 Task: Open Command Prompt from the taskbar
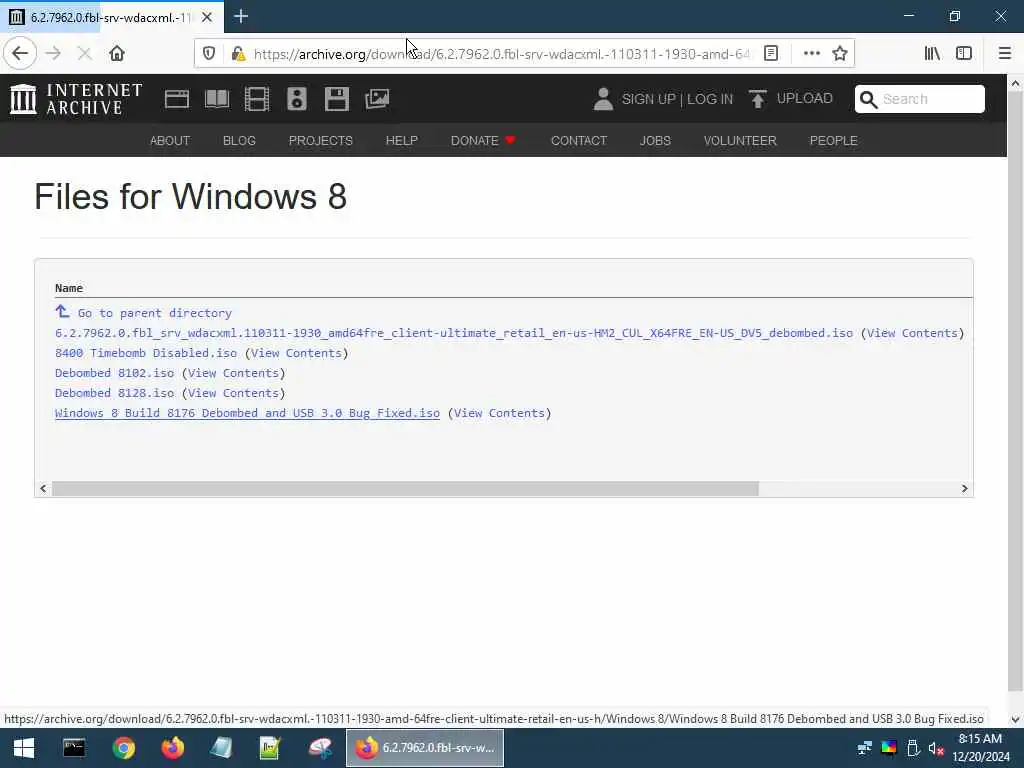click(x=74, y=748)
